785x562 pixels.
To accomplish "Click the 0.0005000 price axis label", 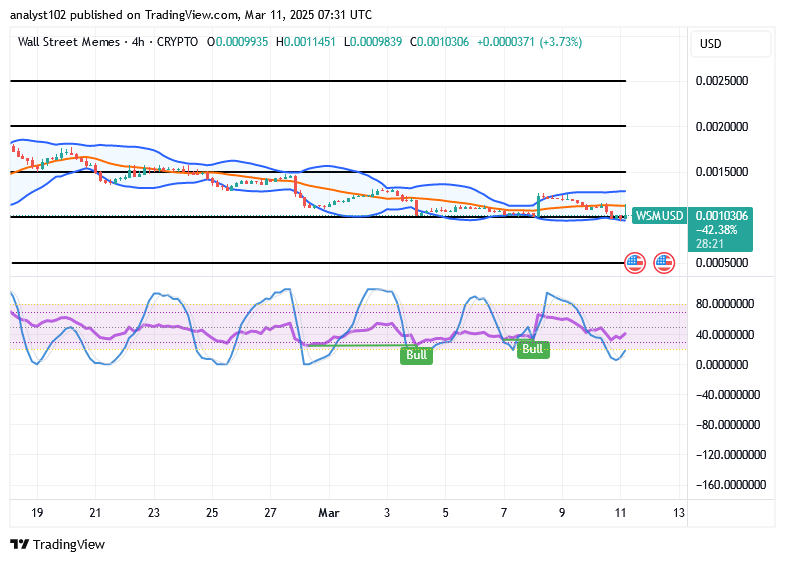I will coord(721,263).
